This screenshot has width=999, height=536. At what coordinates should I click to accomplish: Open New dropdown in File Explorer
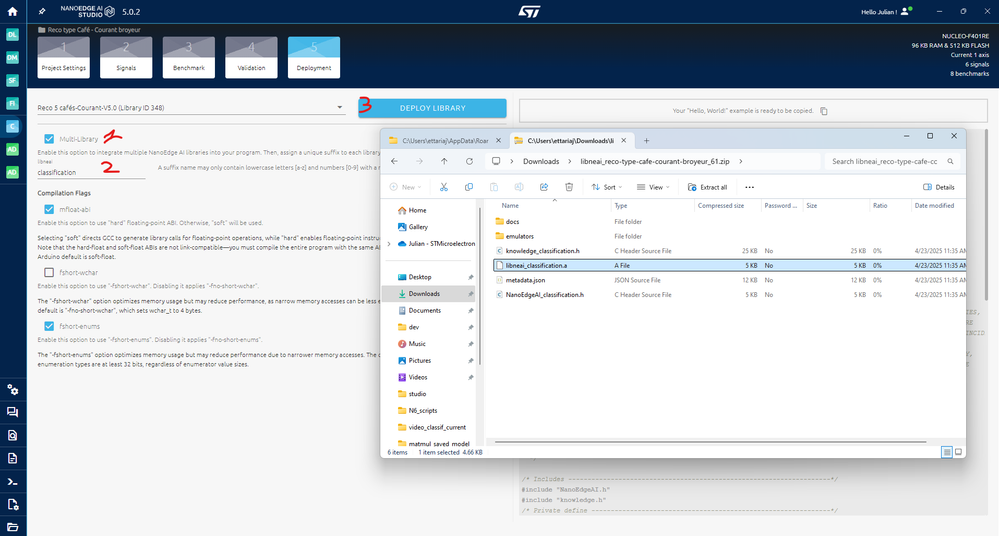405,187
